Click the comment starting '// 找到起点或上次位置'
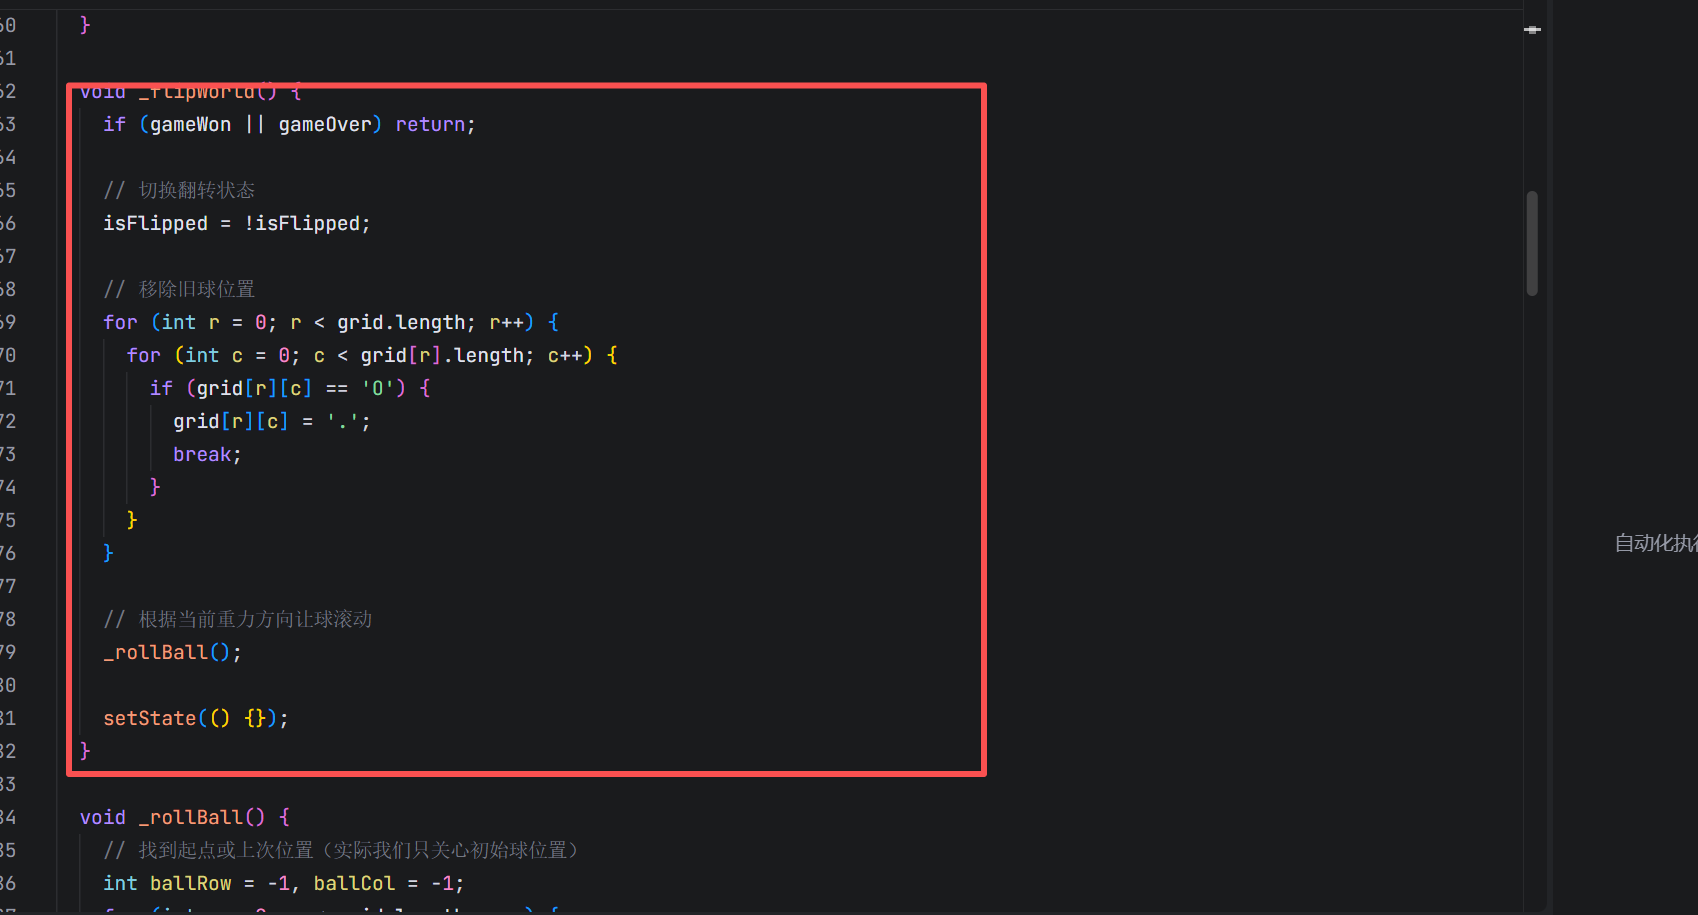Viewport: 1698px width, 915px height. point(341,850)
